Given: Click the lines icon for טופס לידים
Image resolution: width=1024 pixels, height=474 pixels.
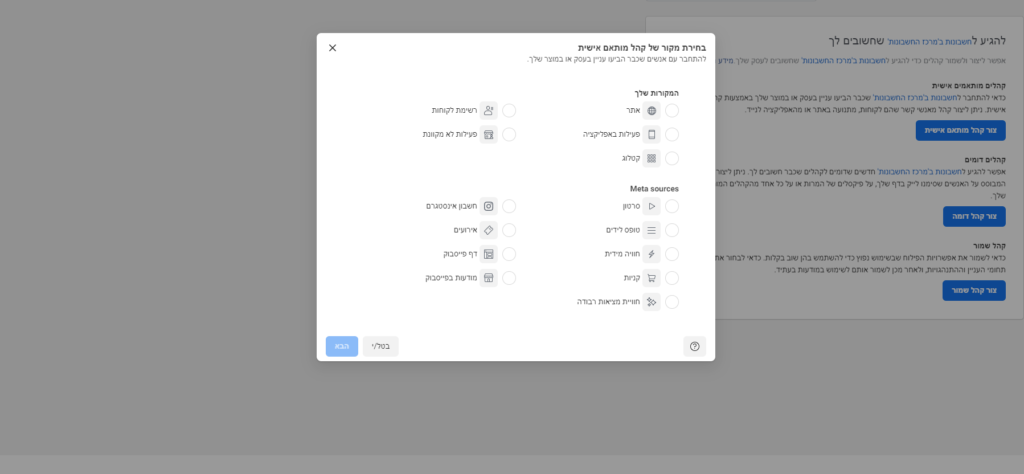Looking at the screenshot, I should pyautogui.click(x=651, y=230).
